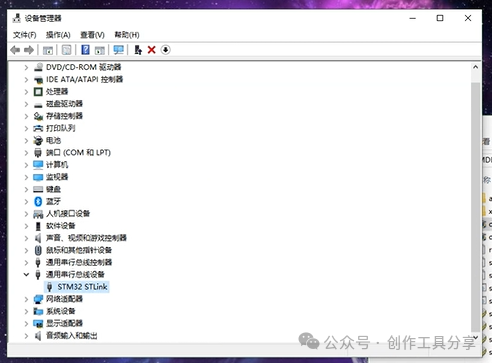Click the red X Uninstall device icon
This screenshot has height=363, width=492.
tap(152, 50)
